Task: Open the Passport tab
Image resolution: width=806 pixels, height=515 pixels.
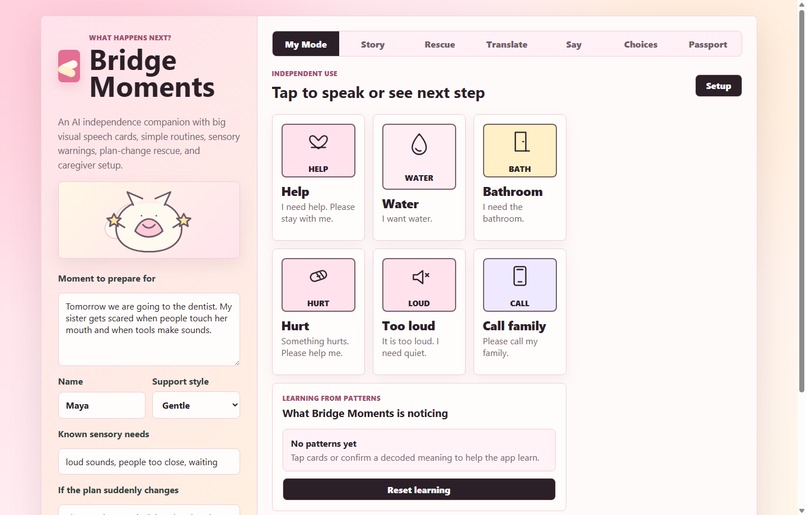Action: (x=708, y=44)
